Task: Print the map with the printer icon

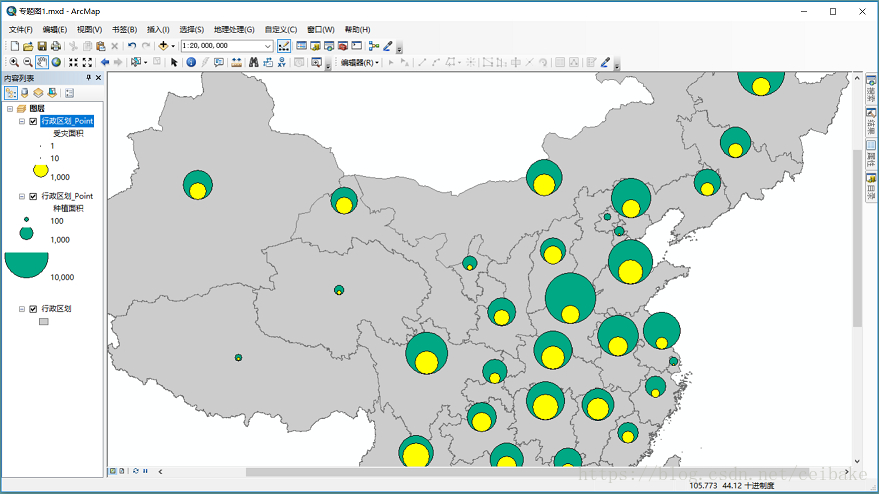Action: point(55,46)
